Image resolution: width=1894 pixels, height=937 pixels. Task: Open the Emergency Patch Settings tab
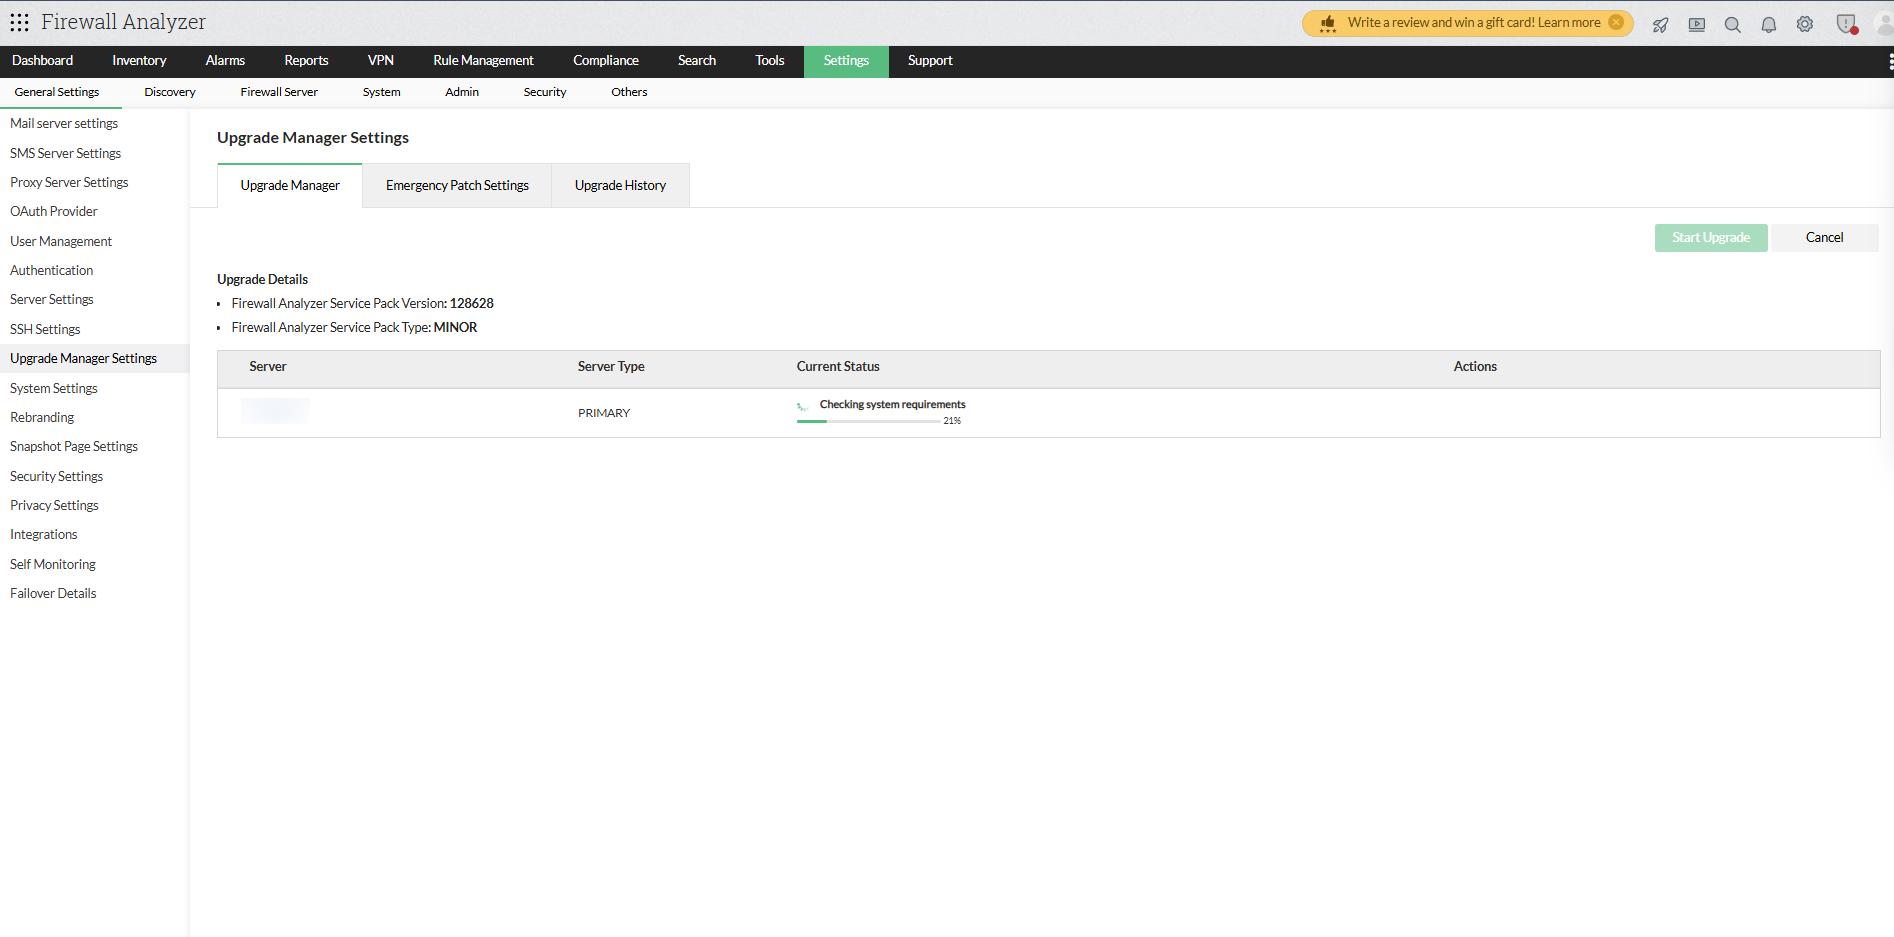457,186
